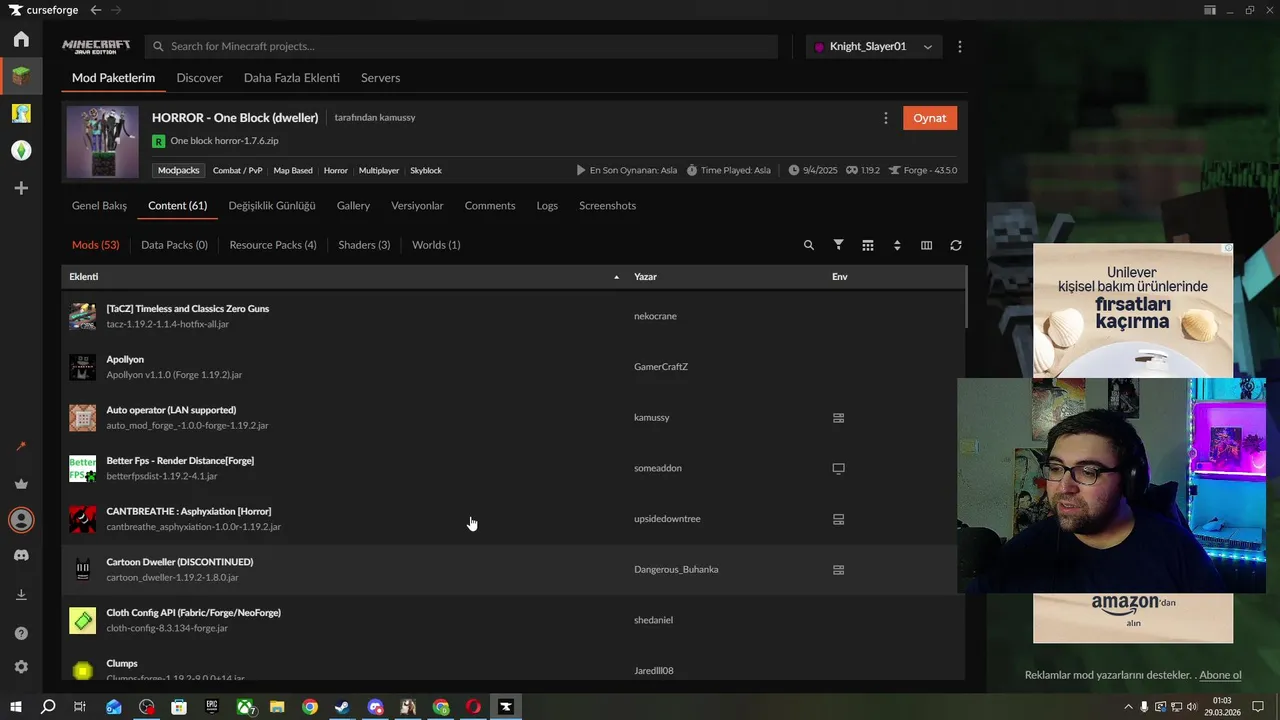Open the three-dot menu beside Oynat
The width and height of the screenshot is (1280, 720).
[885, 118]
